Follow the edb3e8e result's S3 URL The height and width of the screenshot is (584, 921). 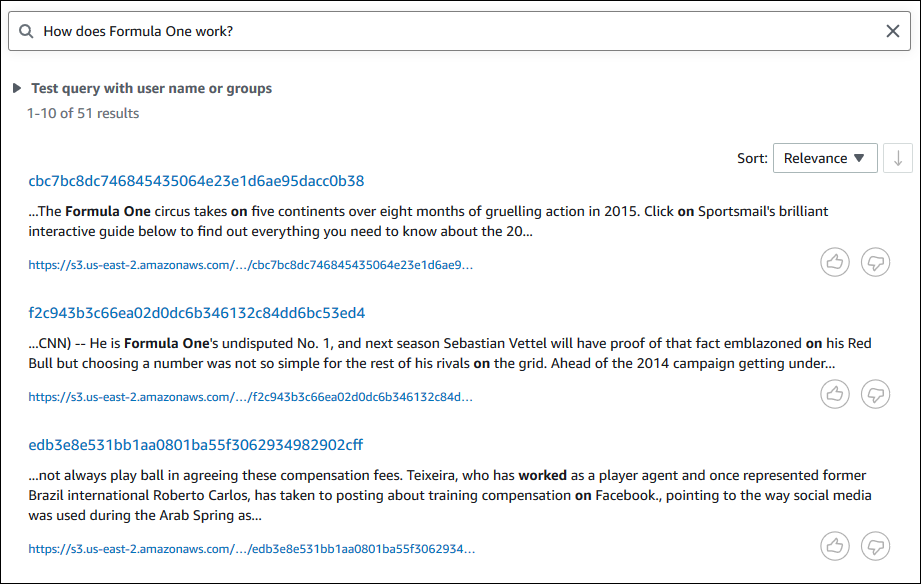click(250, 548)
